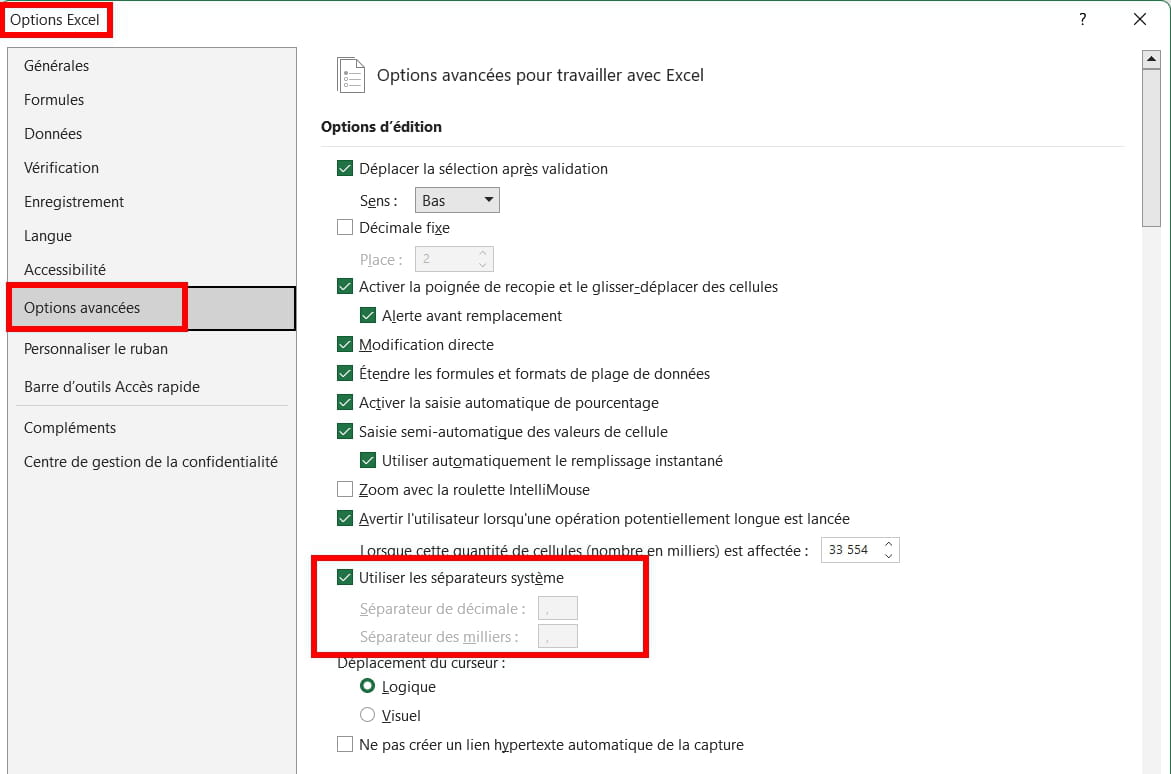Screen dimensions: 1171x774
Task: Decrease the cell quantity with down arrow
Action: pos(889,556)
